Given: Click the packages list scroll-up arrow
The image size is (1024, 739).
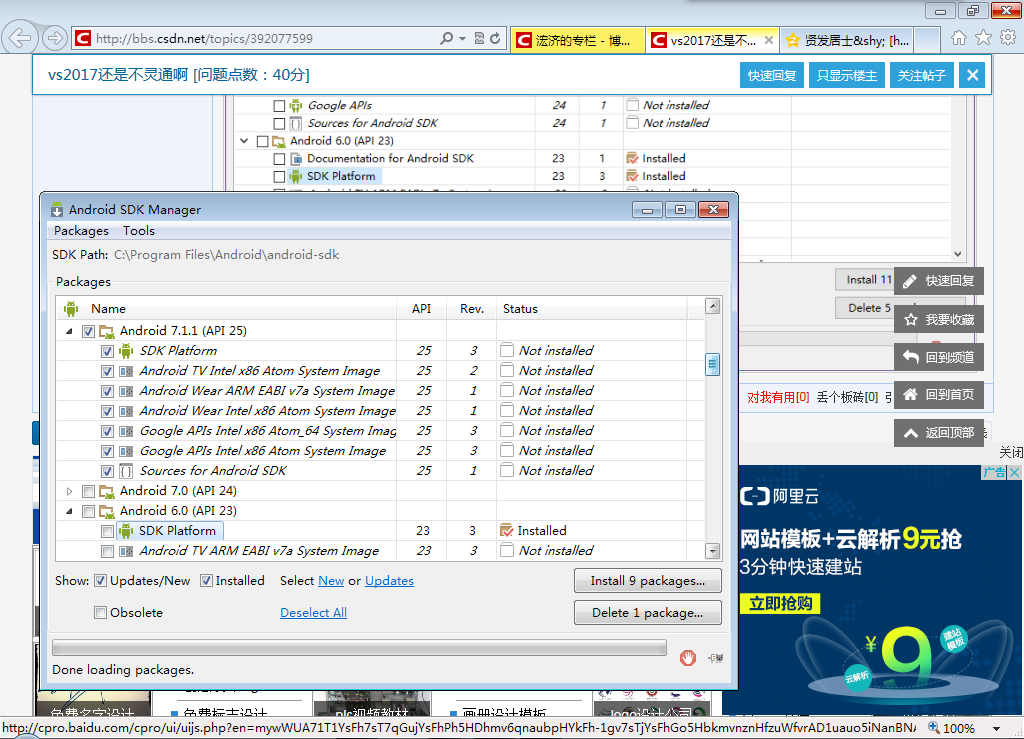Looking at the screenshot, I should 712,306.
